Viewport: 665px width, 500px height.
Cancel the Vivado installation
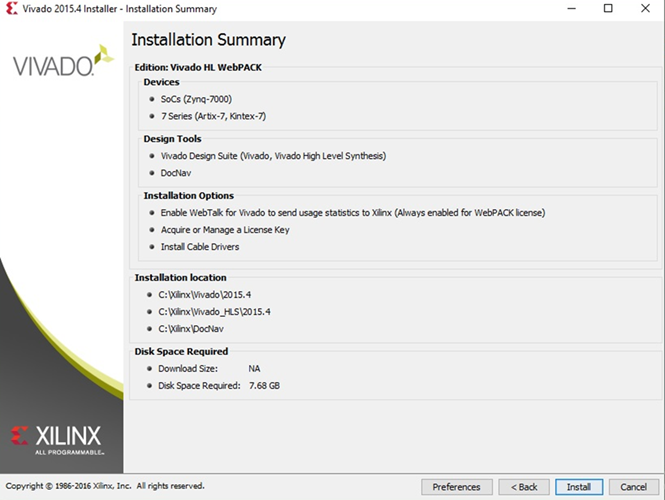click(x=634, y=487)
